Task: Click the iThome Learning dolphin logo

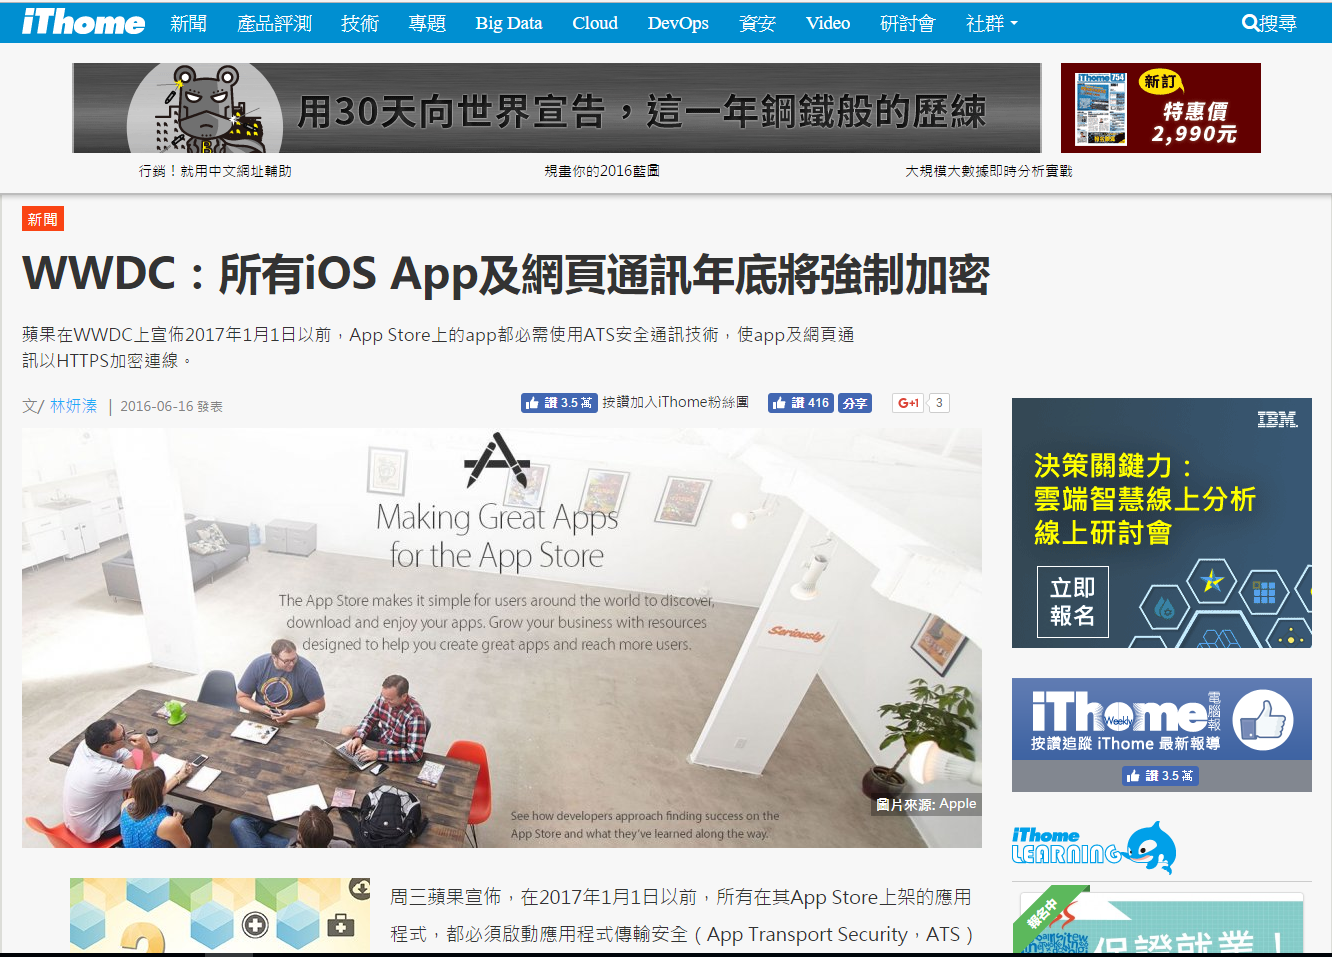Action: pos(1093,846)
